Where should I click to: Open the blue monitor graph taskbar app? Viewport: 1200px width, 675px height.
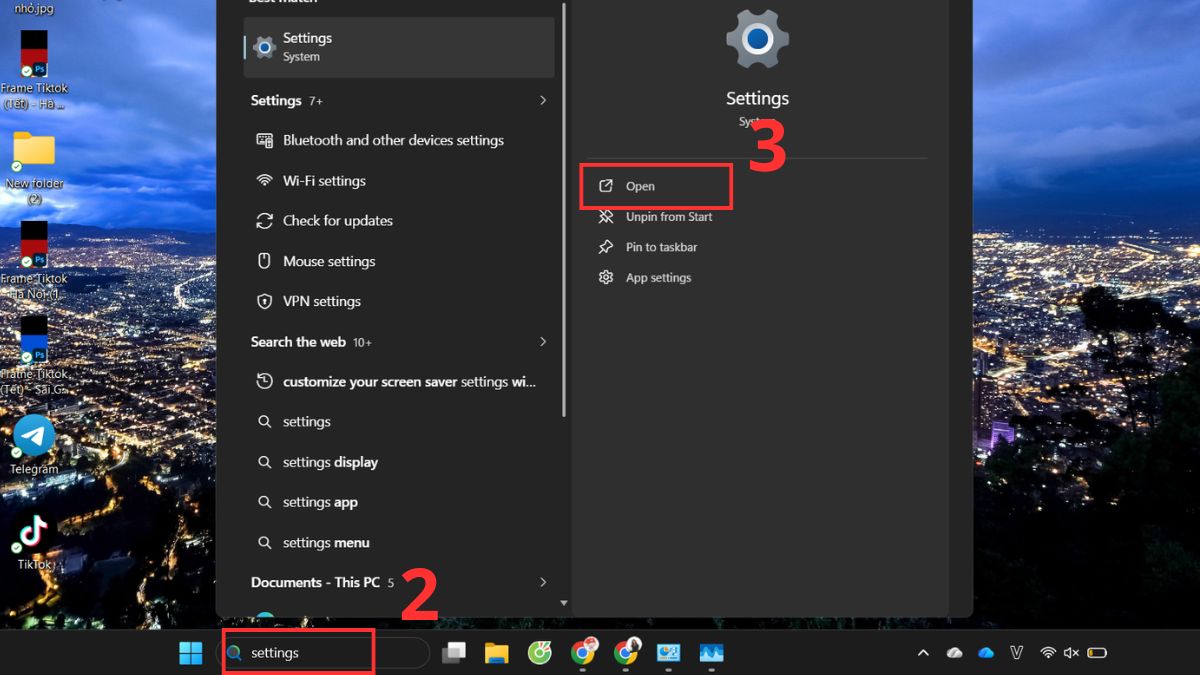pos(711,653)
